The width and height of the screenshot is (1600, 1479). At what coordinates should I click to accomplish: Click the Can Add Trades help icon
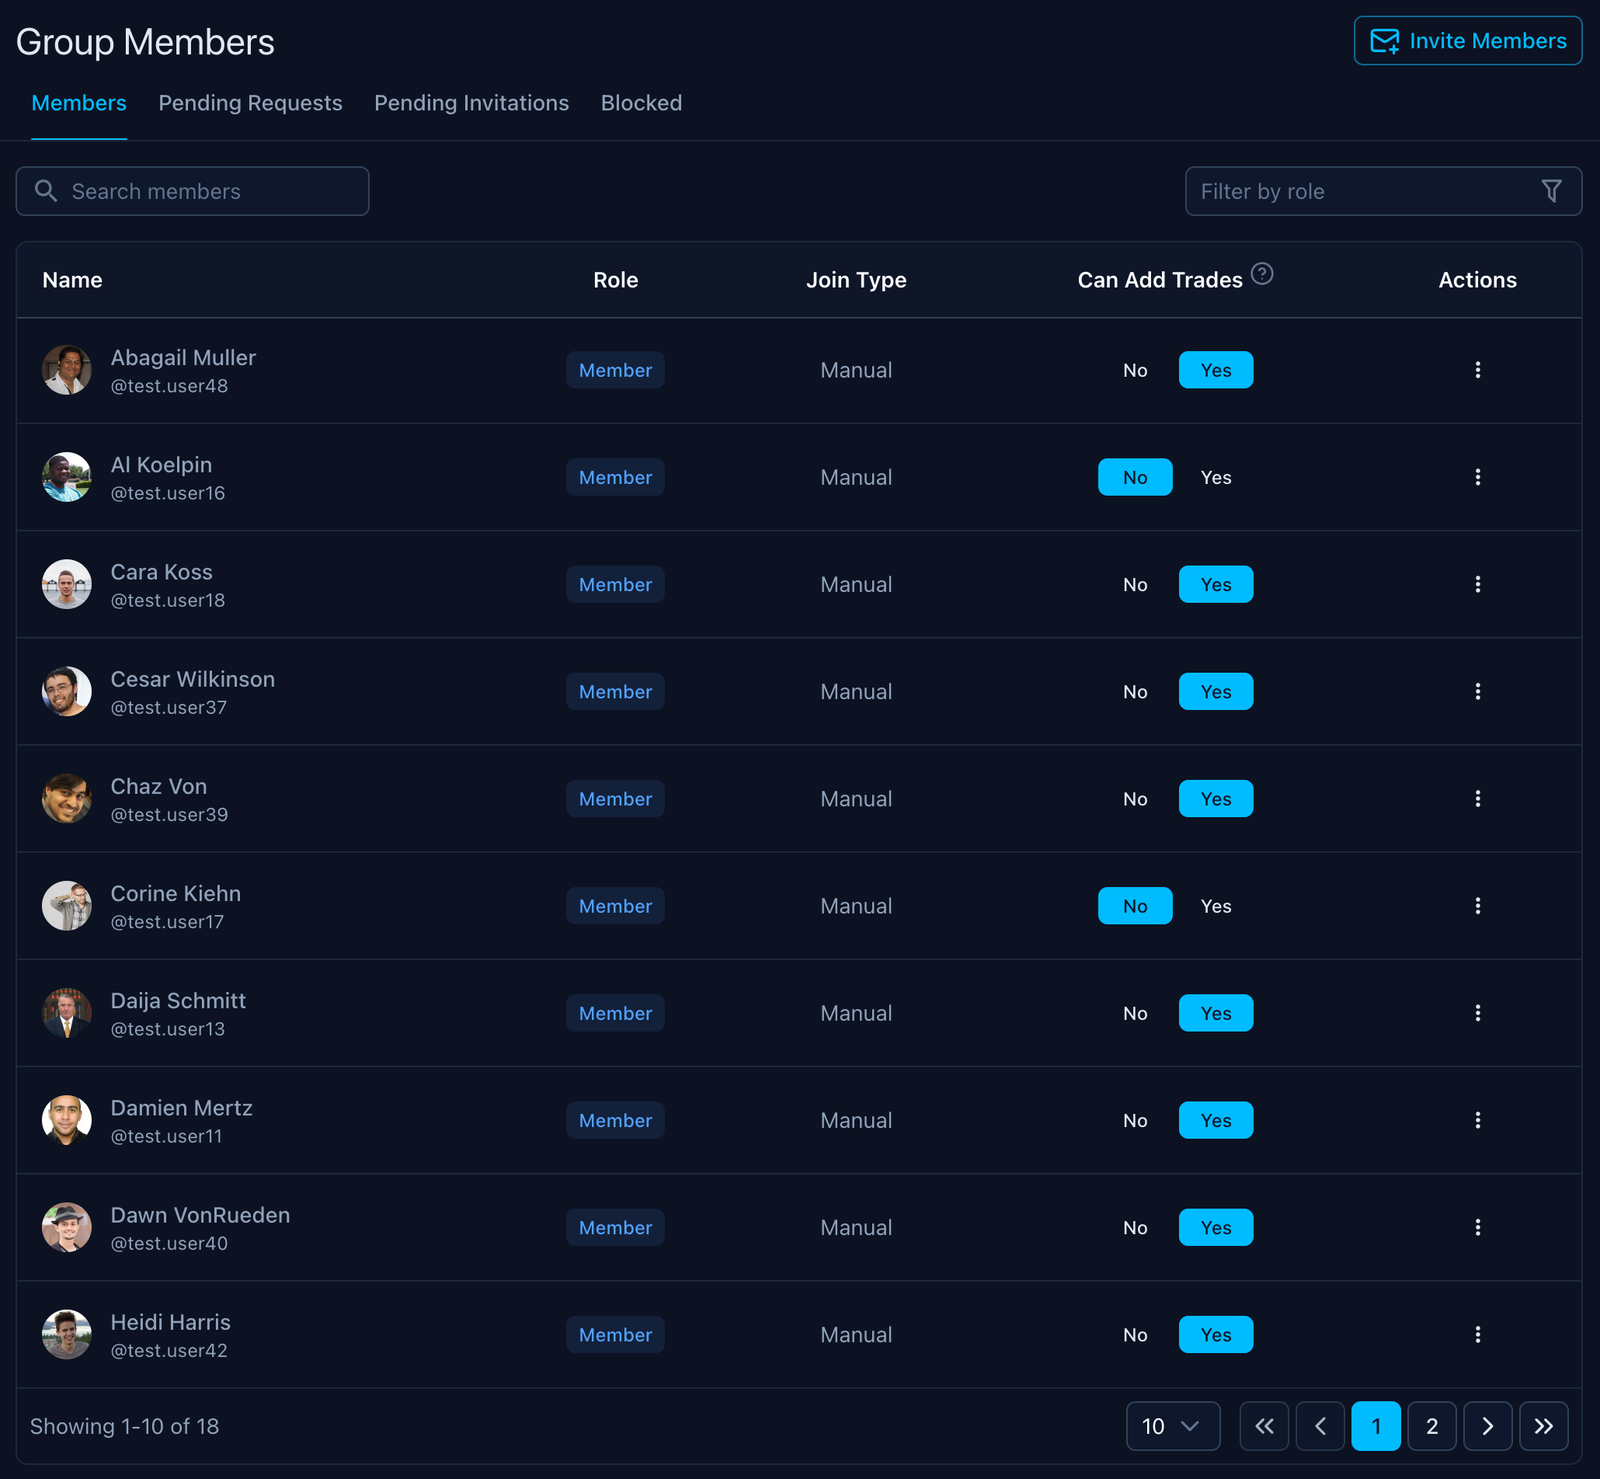[x=1262, y=274]
